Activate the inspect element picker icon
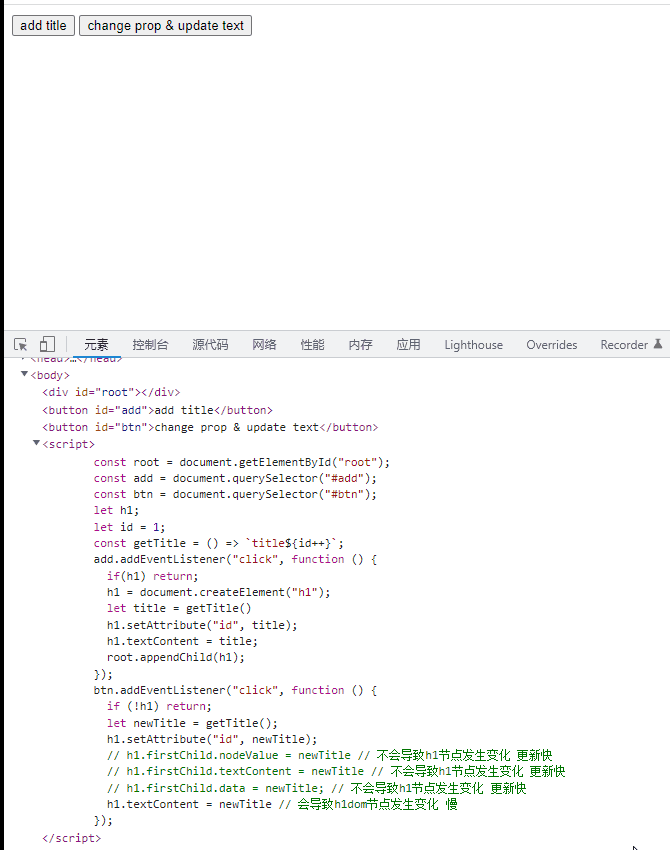Screen dimensions: 670x850 pyautogui.click(x=21, y=344)
